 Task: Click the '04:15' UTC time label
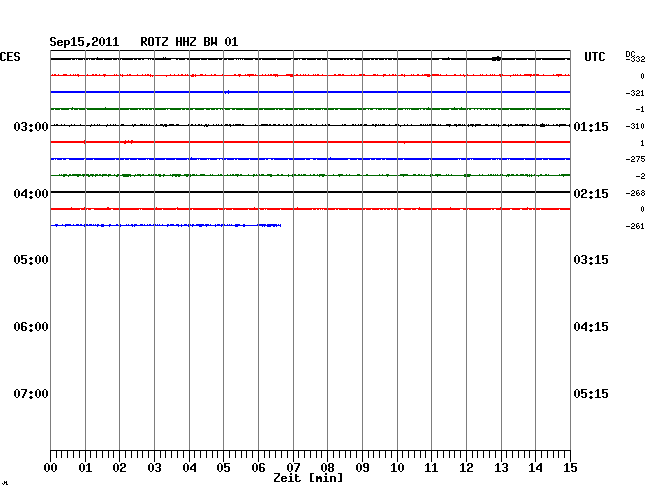point(591,327)
